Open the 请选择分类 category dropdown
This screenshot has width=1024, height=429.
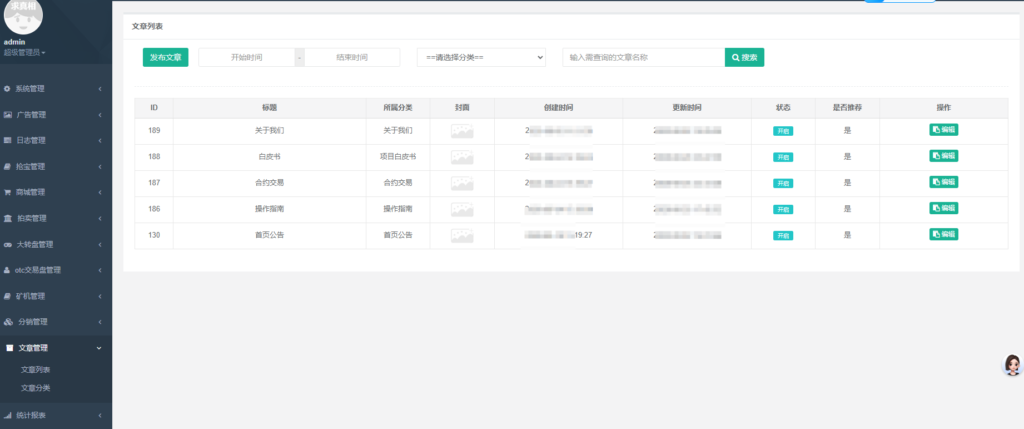[481, 58]
